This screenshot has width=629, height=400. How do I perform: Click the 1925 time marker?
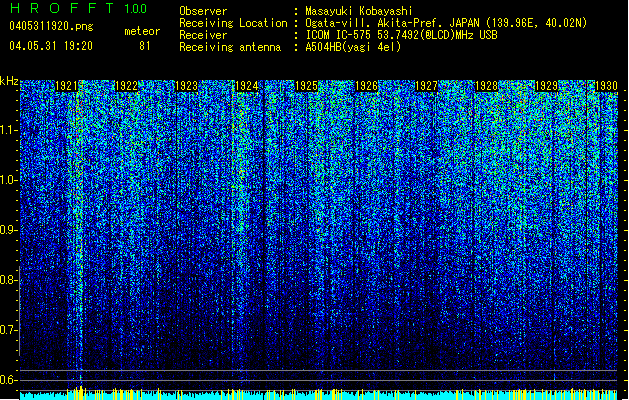tap(306, 86)
